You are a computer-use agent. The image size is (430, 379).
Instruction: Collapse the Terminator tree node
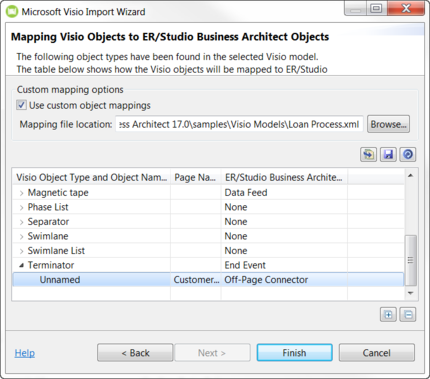[21, 265]
